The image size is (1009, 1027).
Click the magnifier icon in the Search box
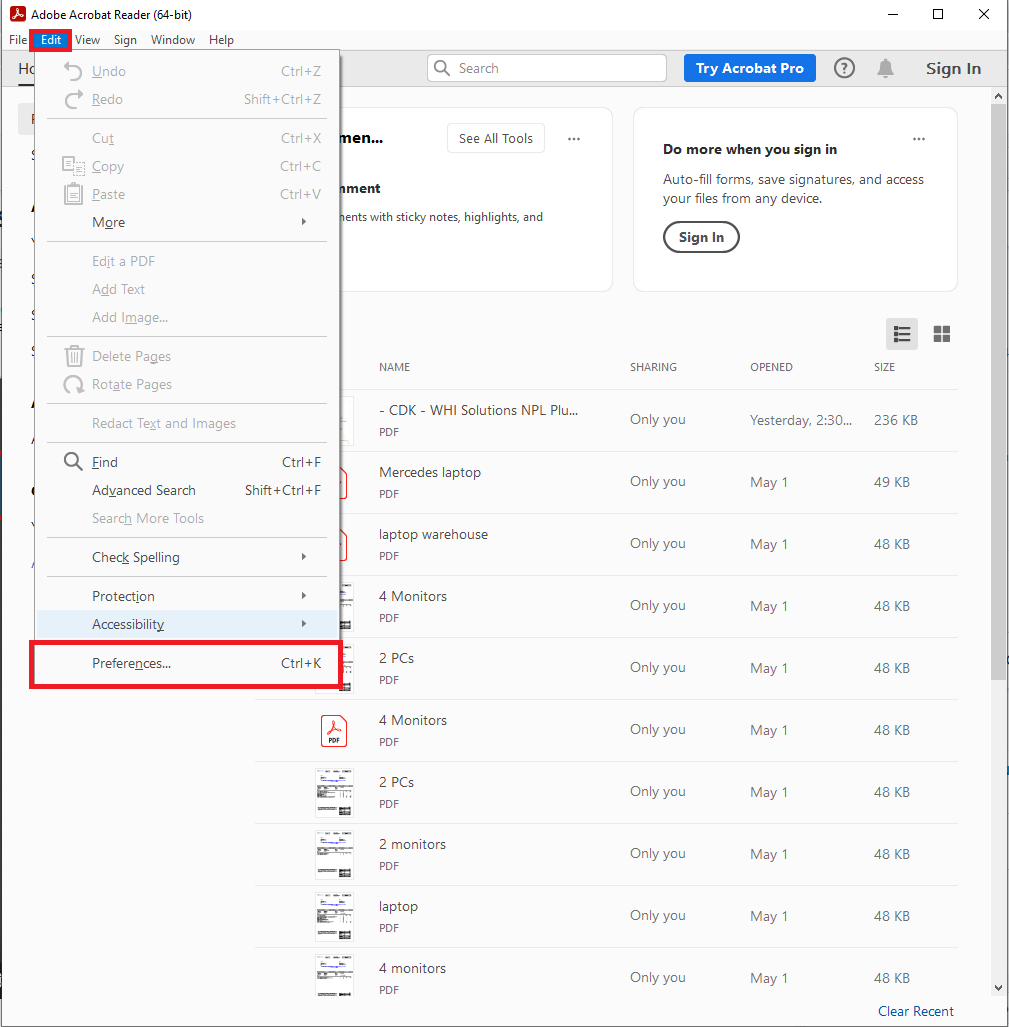pyautogui.click(x=442, y=68)
